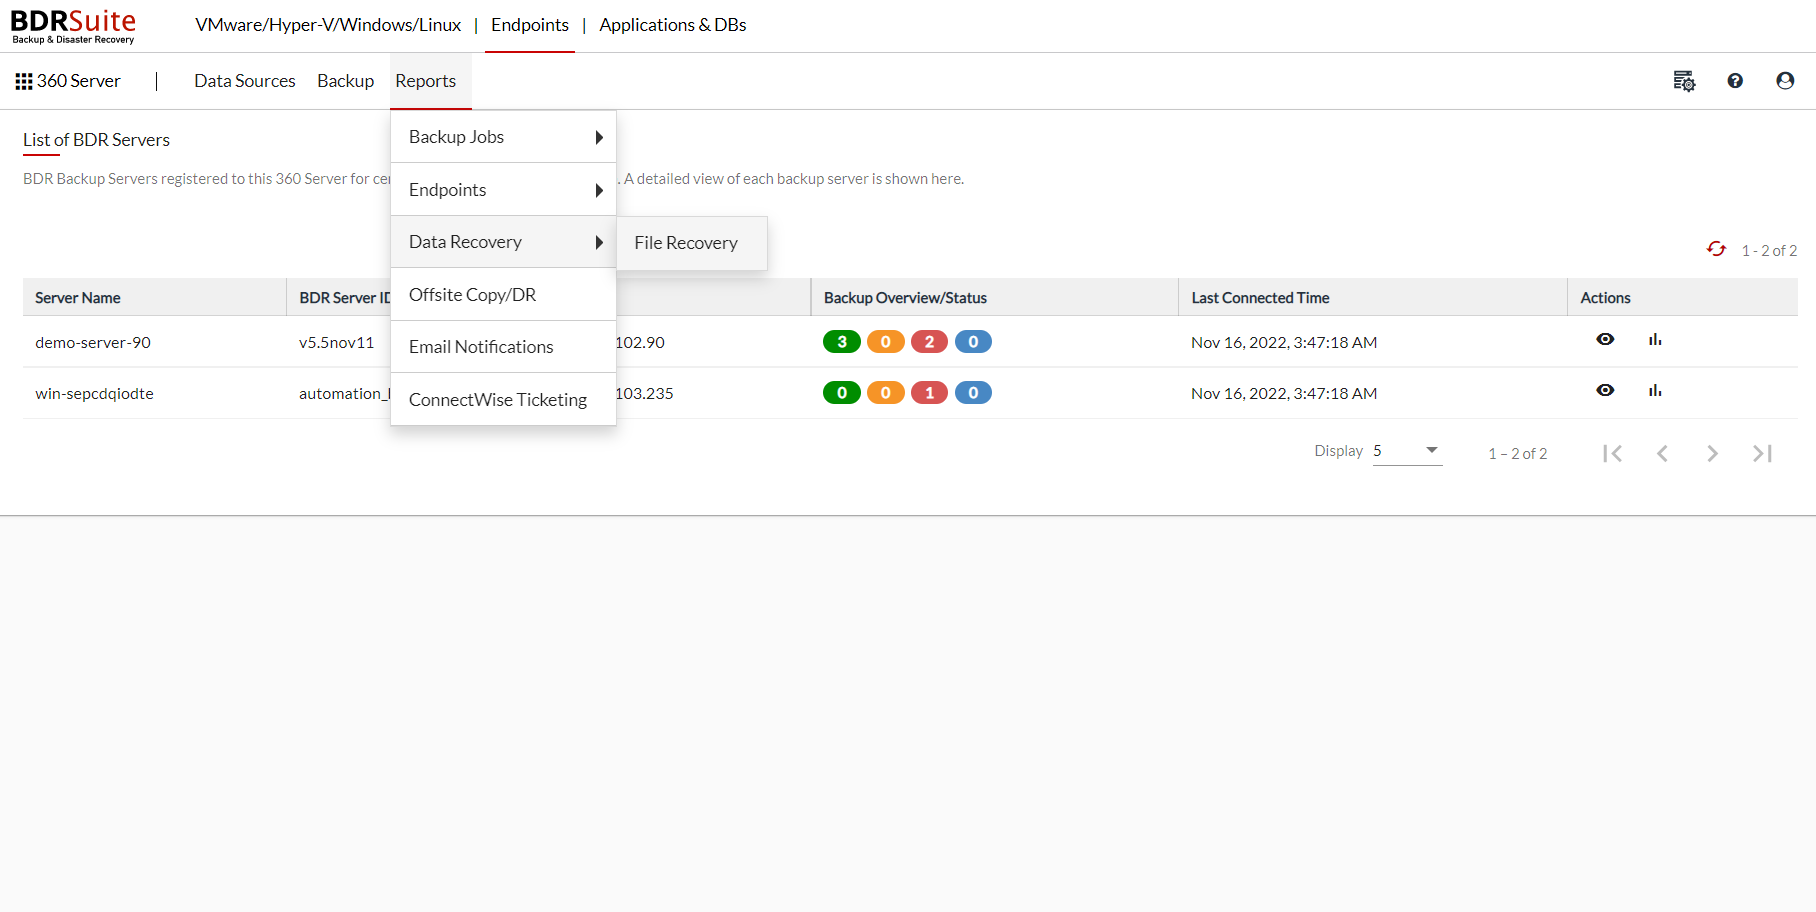Go to next page of table
The image size is (1816, 912).
[1712, 454]
